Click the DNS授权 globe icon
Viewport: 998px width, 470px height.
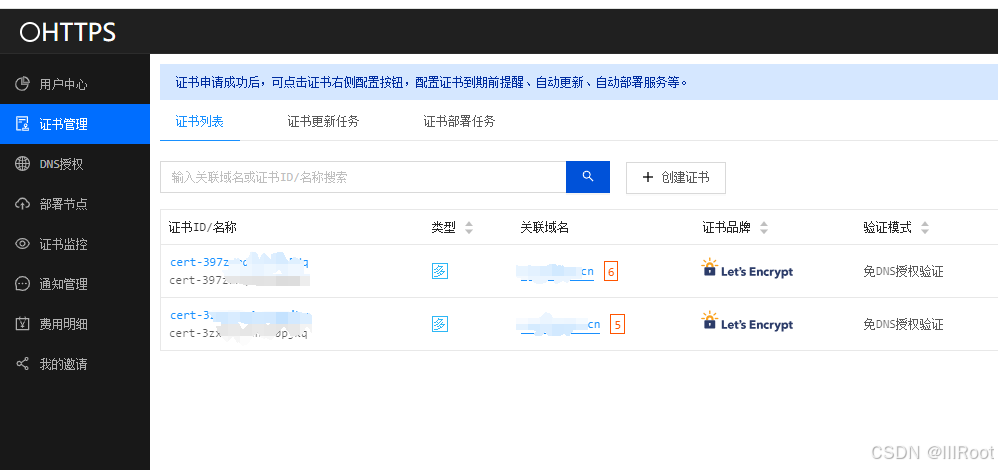[x=22, y=164]
